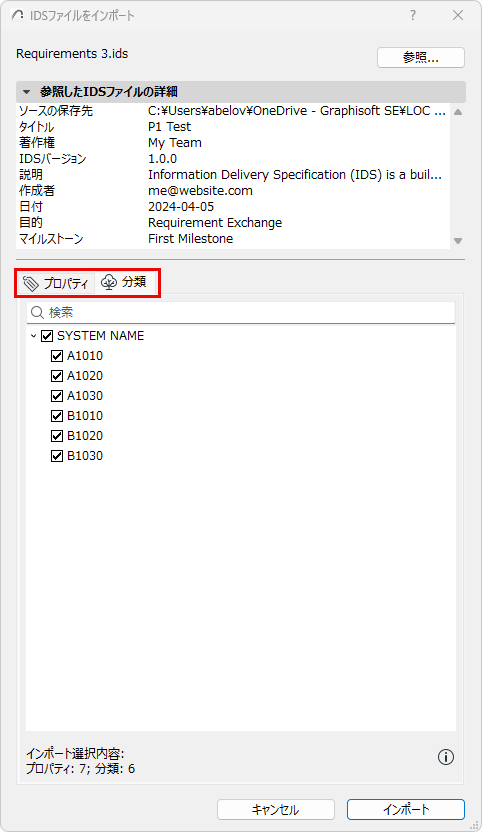
Task: Click the search magnifier icon
Action: tap(37, 313)
